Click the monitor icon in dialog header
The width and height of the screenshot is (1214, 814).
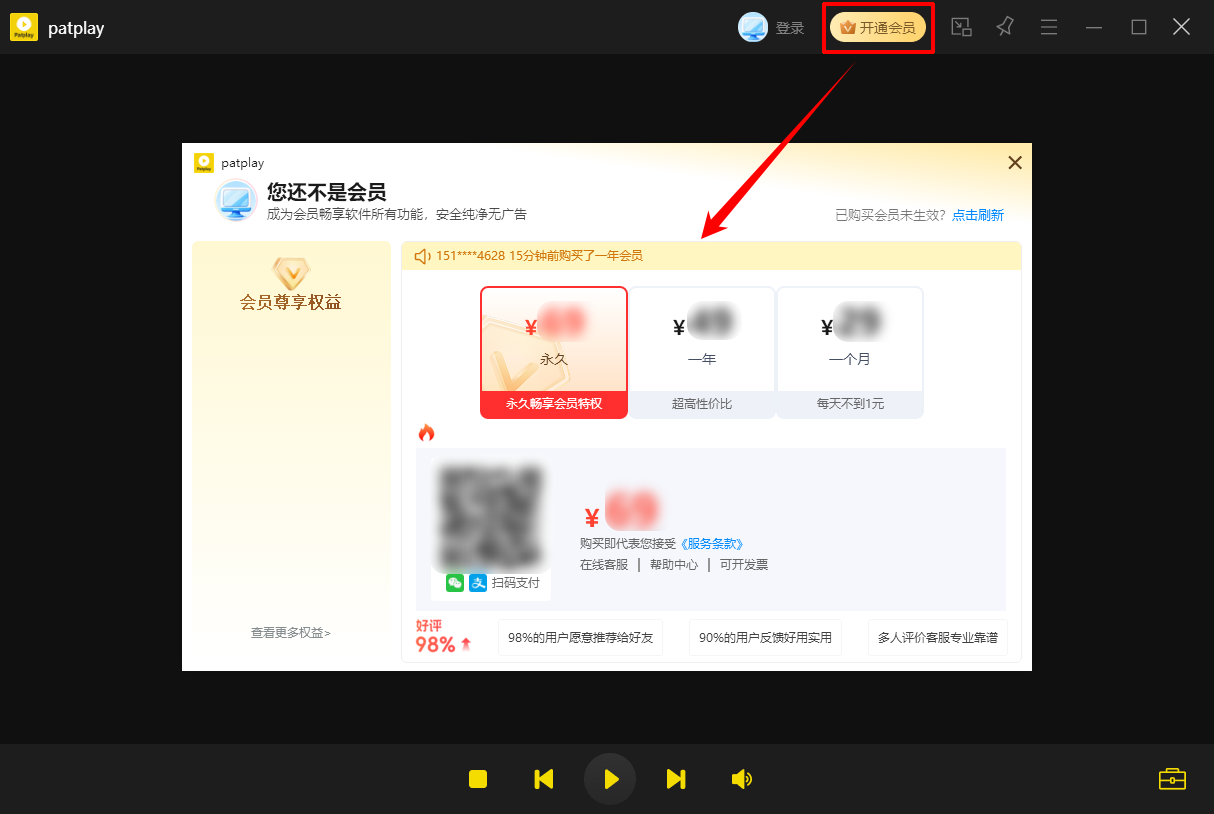[237, 200]
